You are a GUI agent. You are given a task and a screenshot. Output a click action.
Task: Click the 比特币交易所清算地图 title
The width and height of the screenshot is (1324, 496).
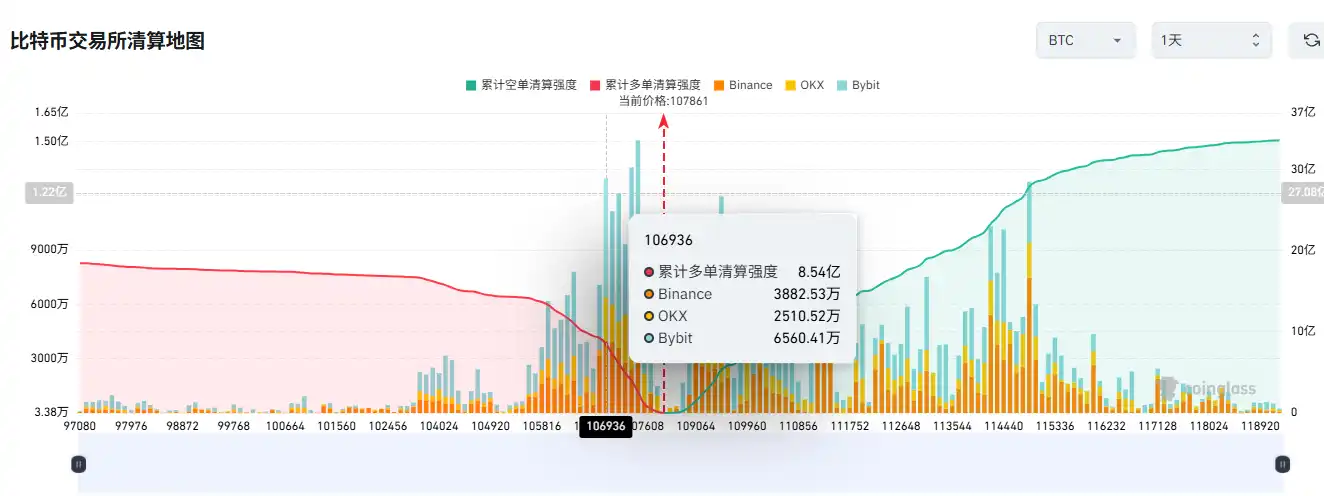point(107,41)
